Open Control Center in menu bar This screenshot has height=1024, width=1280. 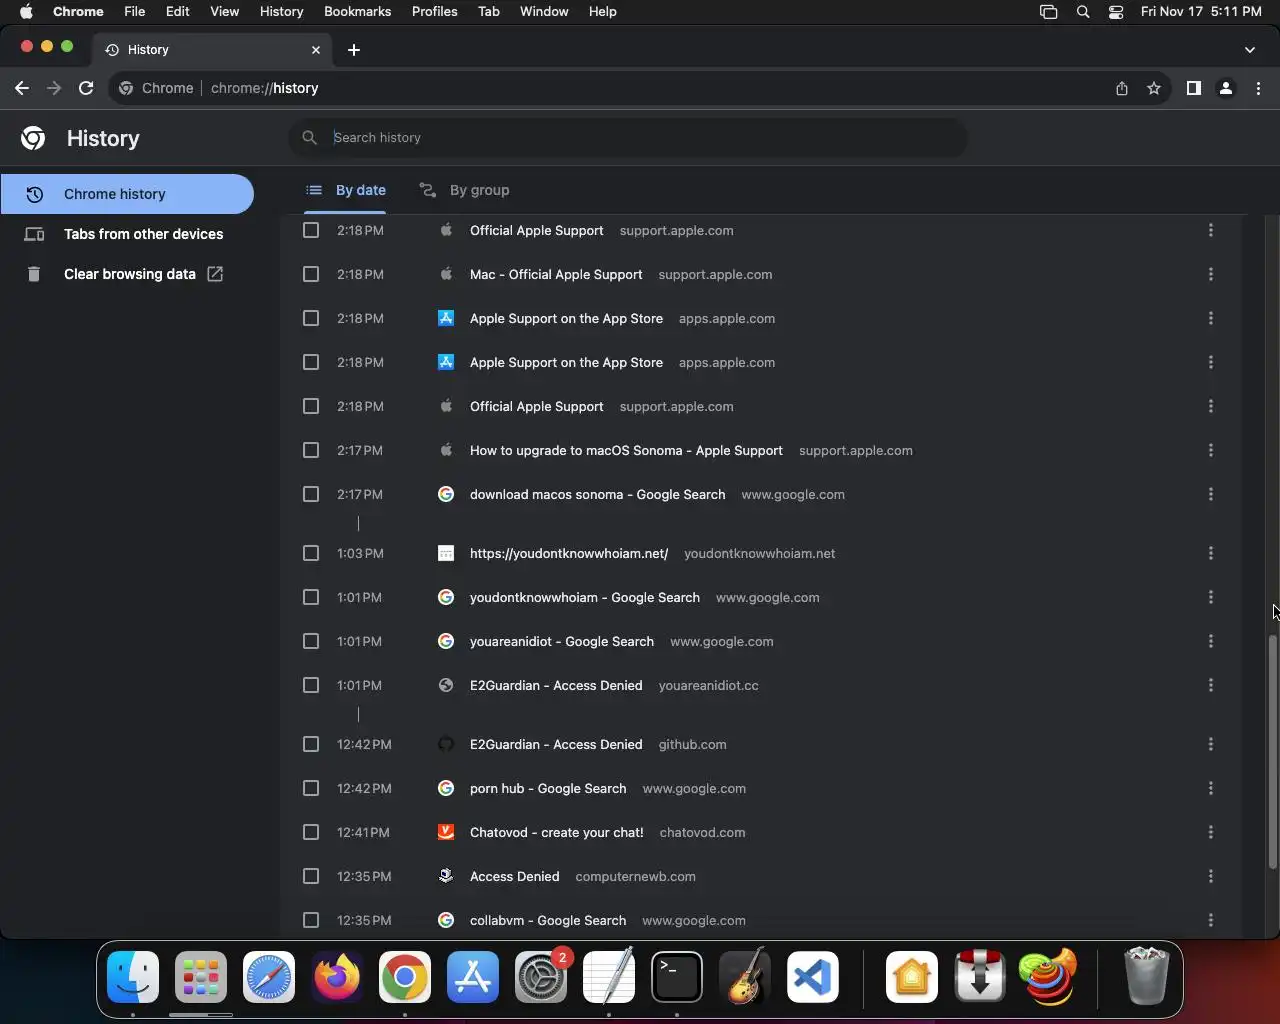(x=1116, y=12)
